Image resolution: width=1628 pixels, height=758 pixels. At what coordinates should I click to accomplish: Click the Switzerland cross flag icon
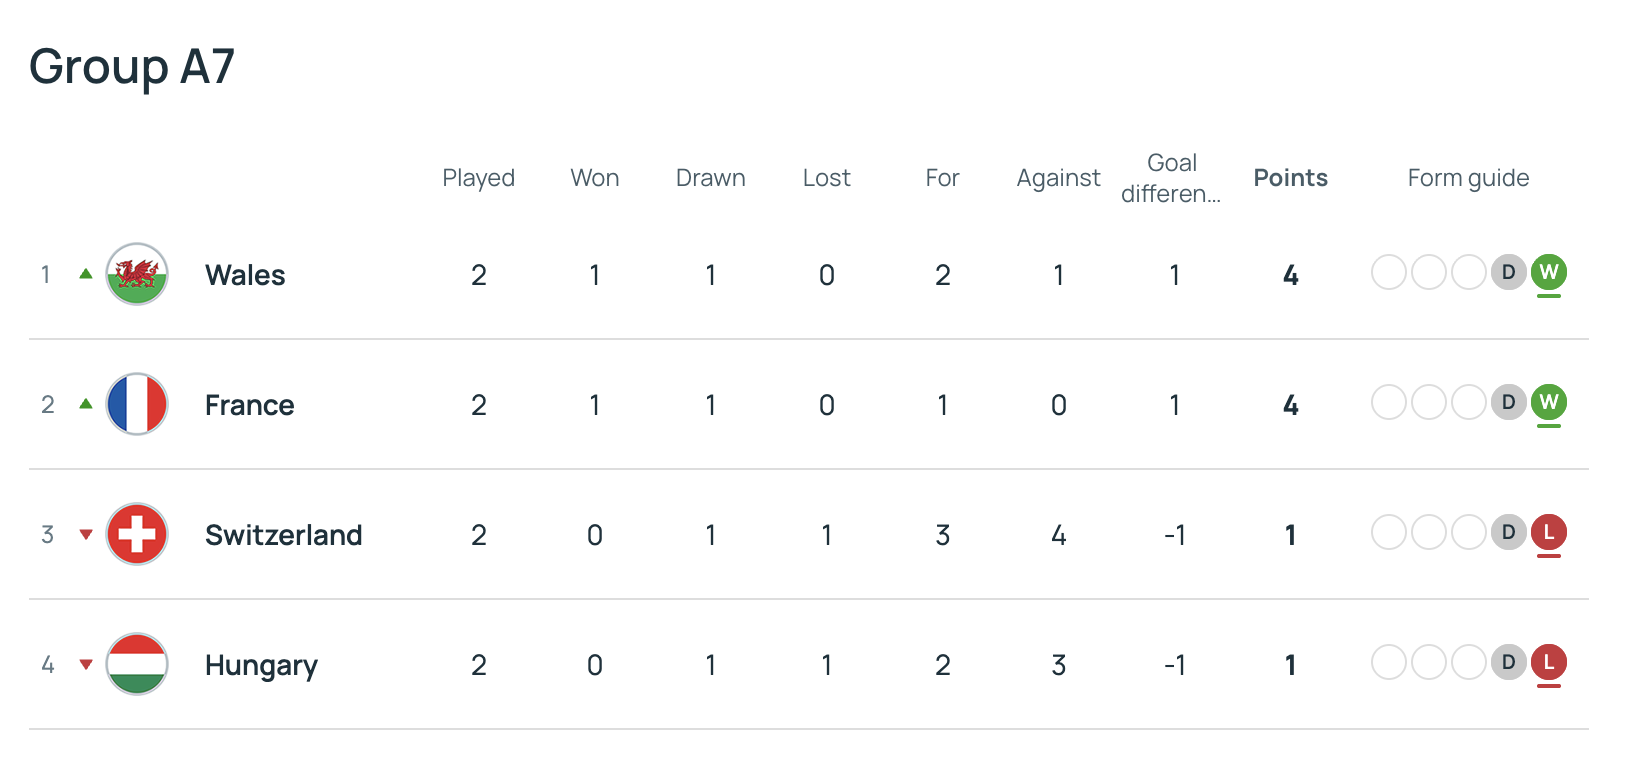pos(137,534)
